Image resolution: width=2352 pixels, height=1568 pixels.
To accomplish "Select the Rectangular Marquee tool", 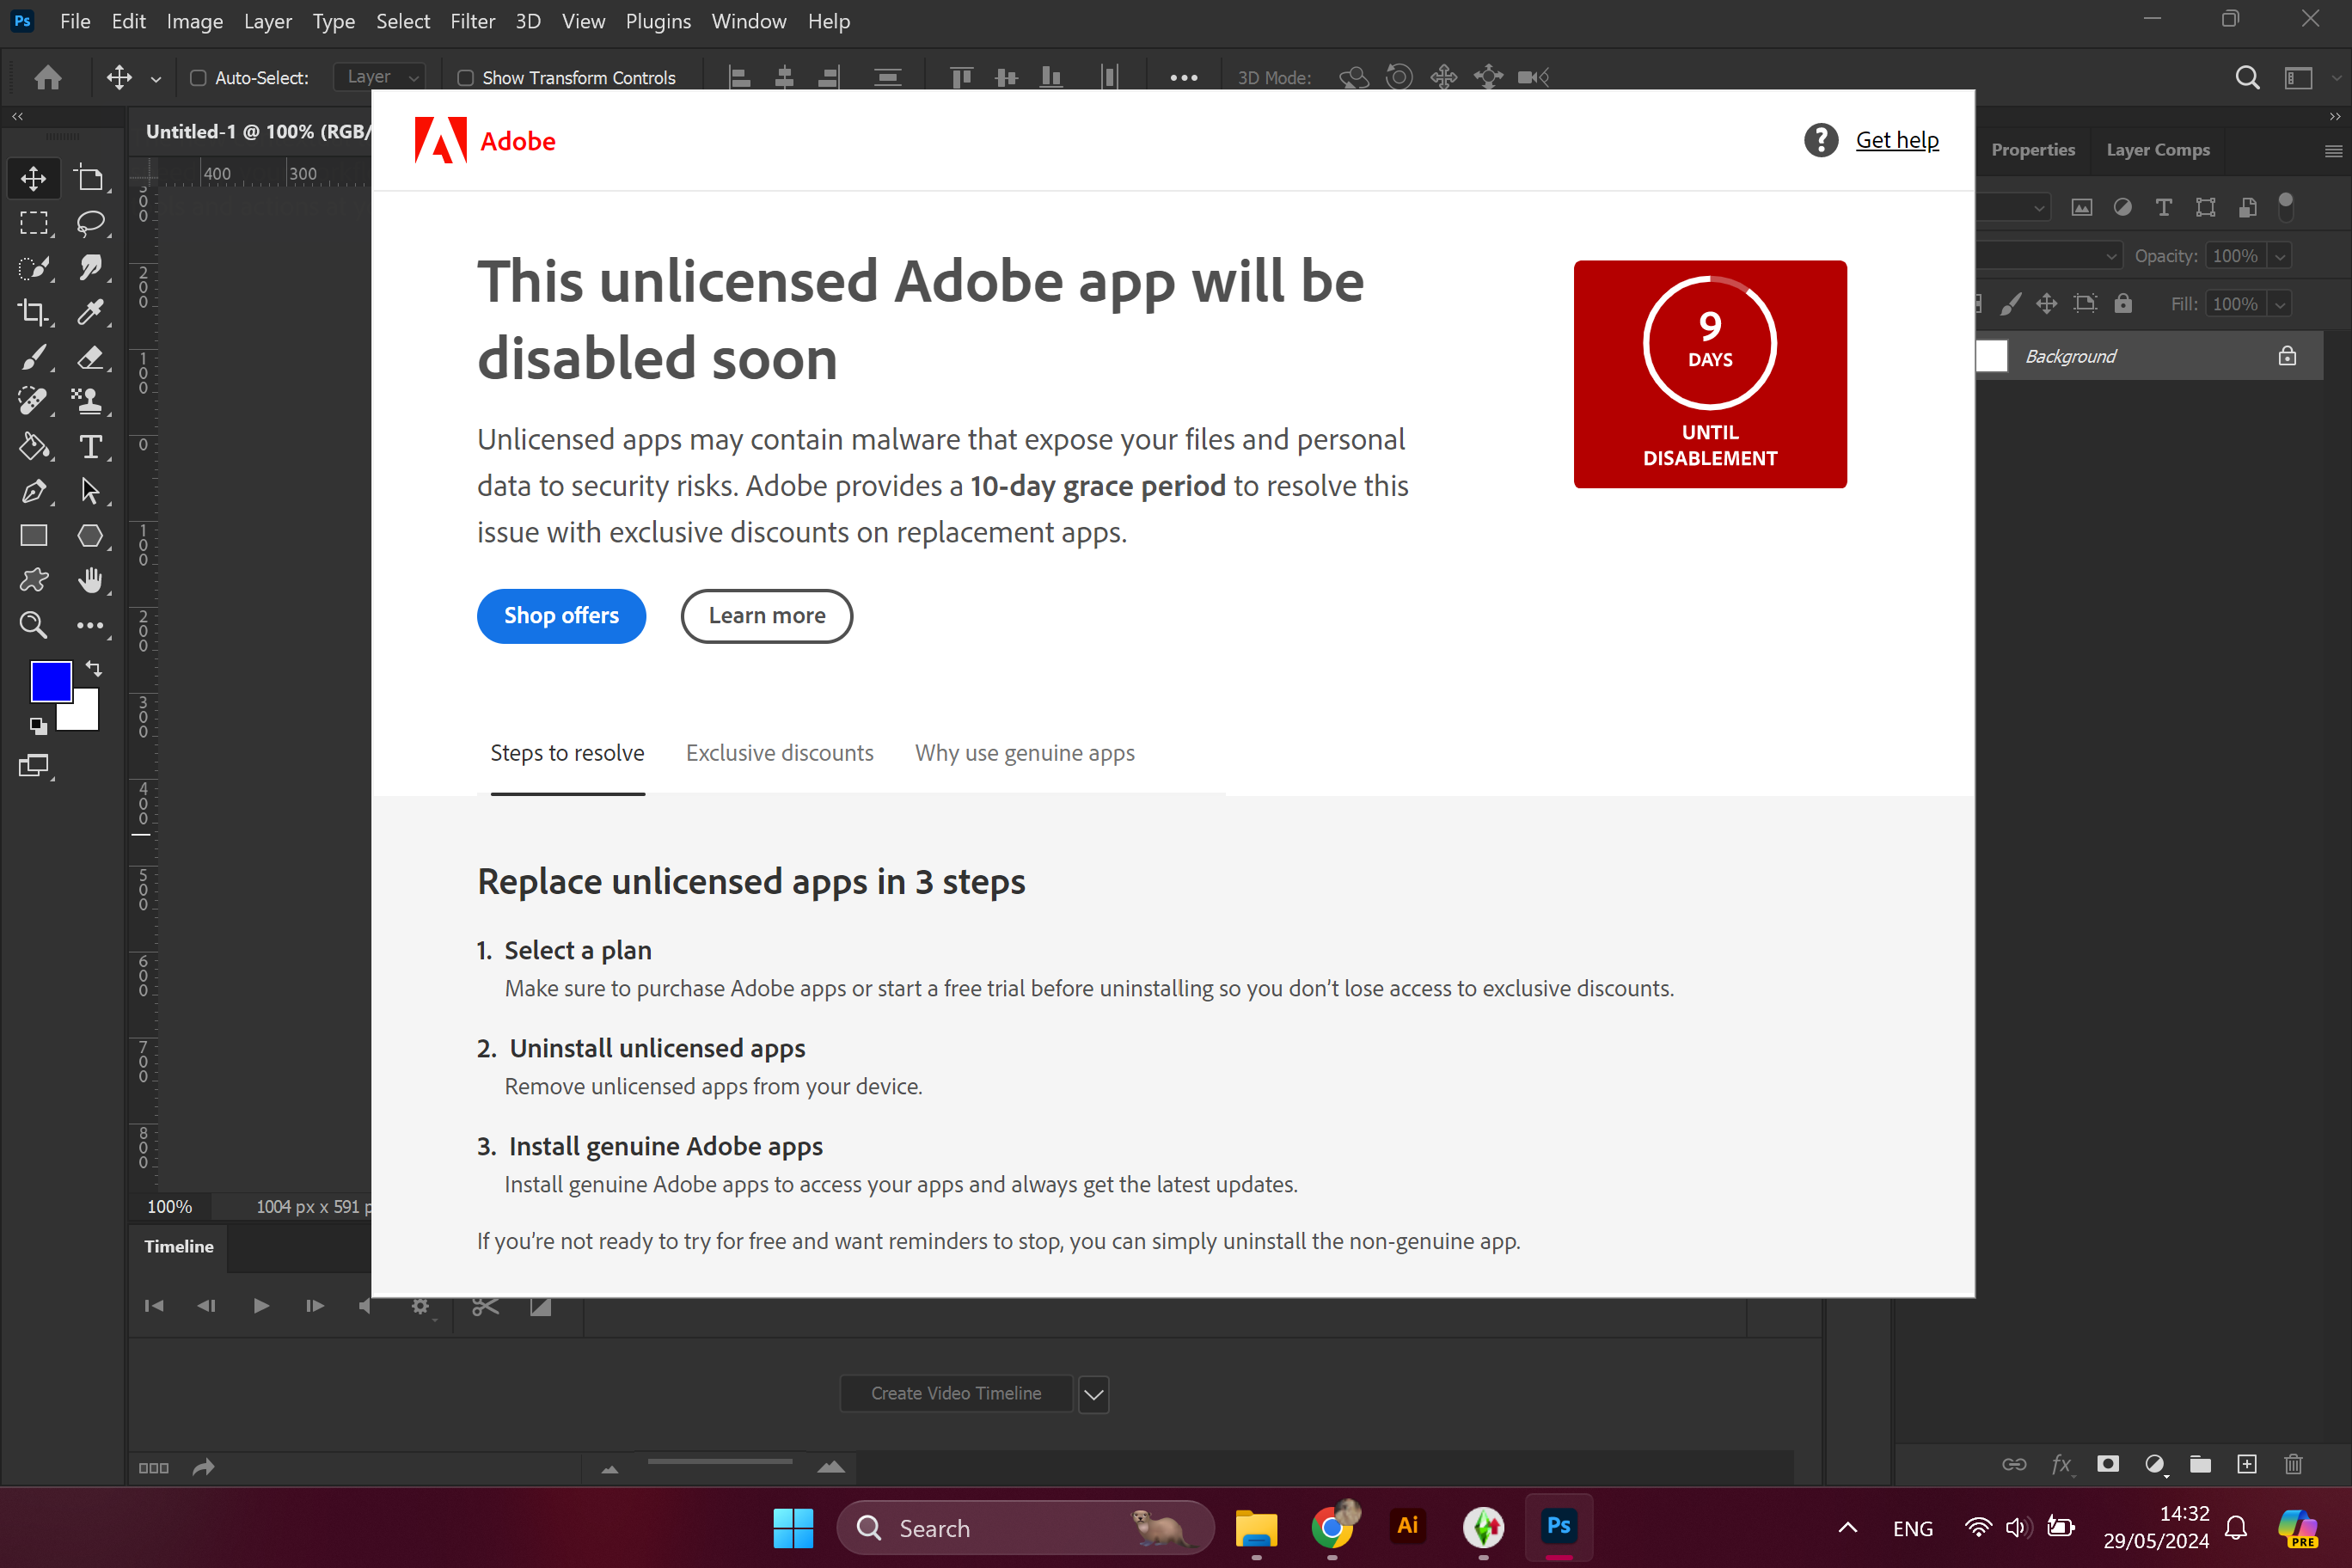I will pos(34,223).
